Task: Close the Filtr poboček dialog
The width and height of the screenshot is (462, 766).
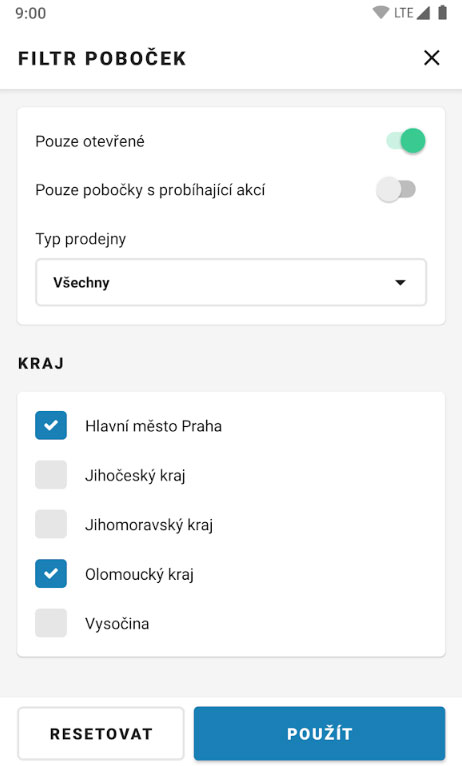Action: [432, 58]
